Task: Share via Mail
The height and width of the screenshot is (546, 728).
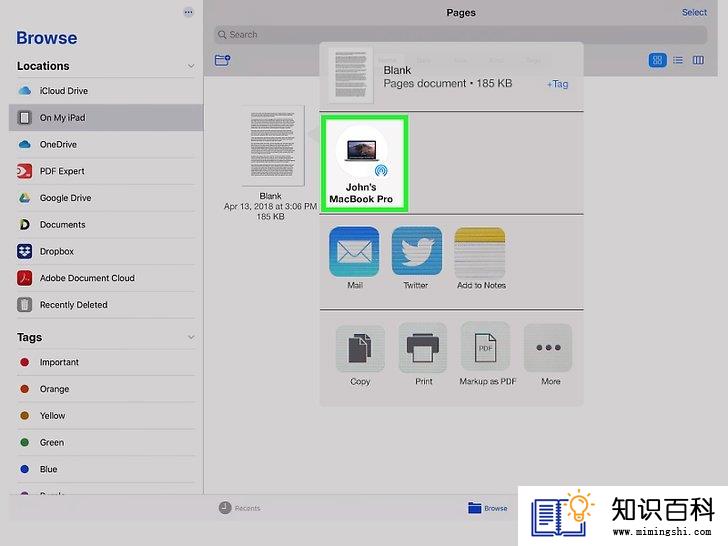Action: pos(354,251)
